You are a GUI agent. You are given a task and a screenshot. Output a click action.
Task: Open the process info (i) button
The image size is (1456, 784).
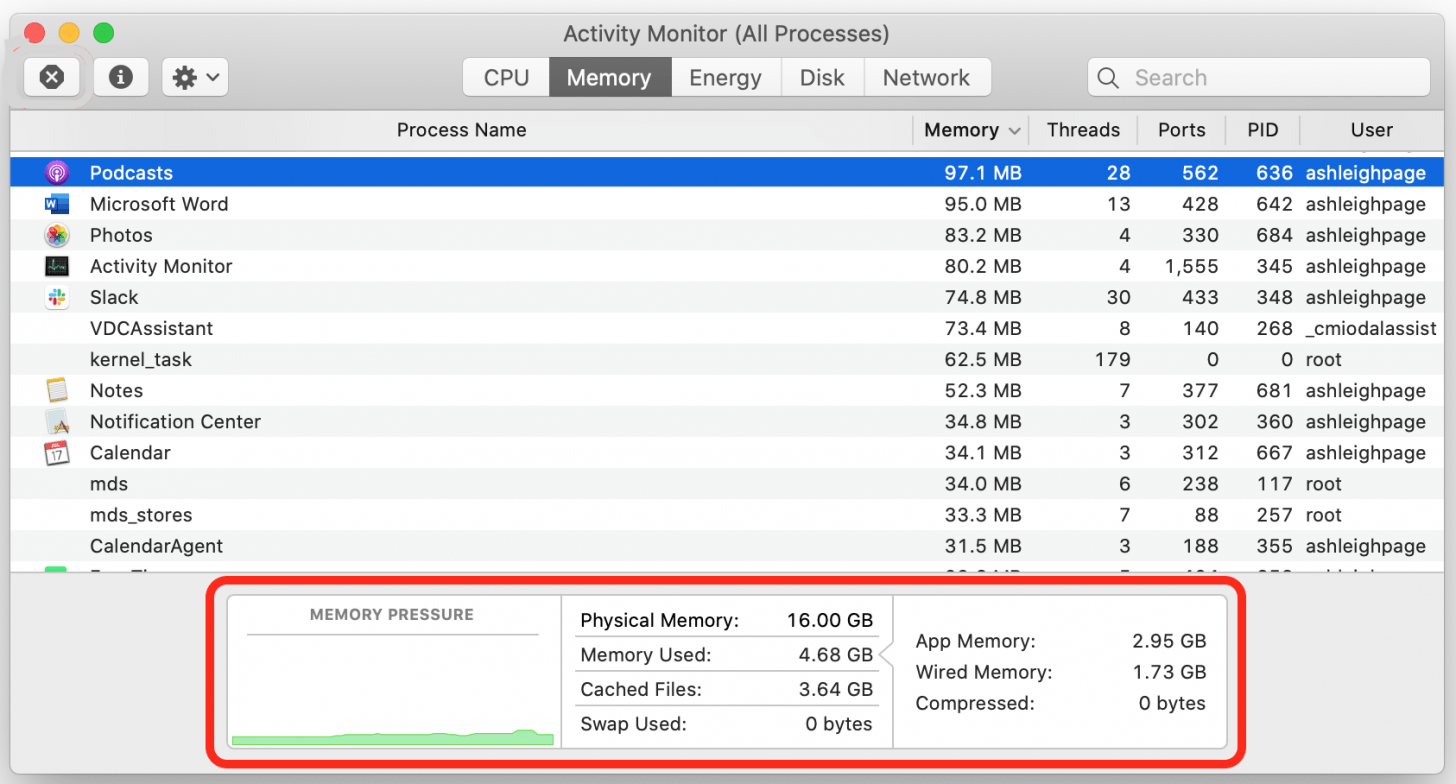tap(121, 77)
